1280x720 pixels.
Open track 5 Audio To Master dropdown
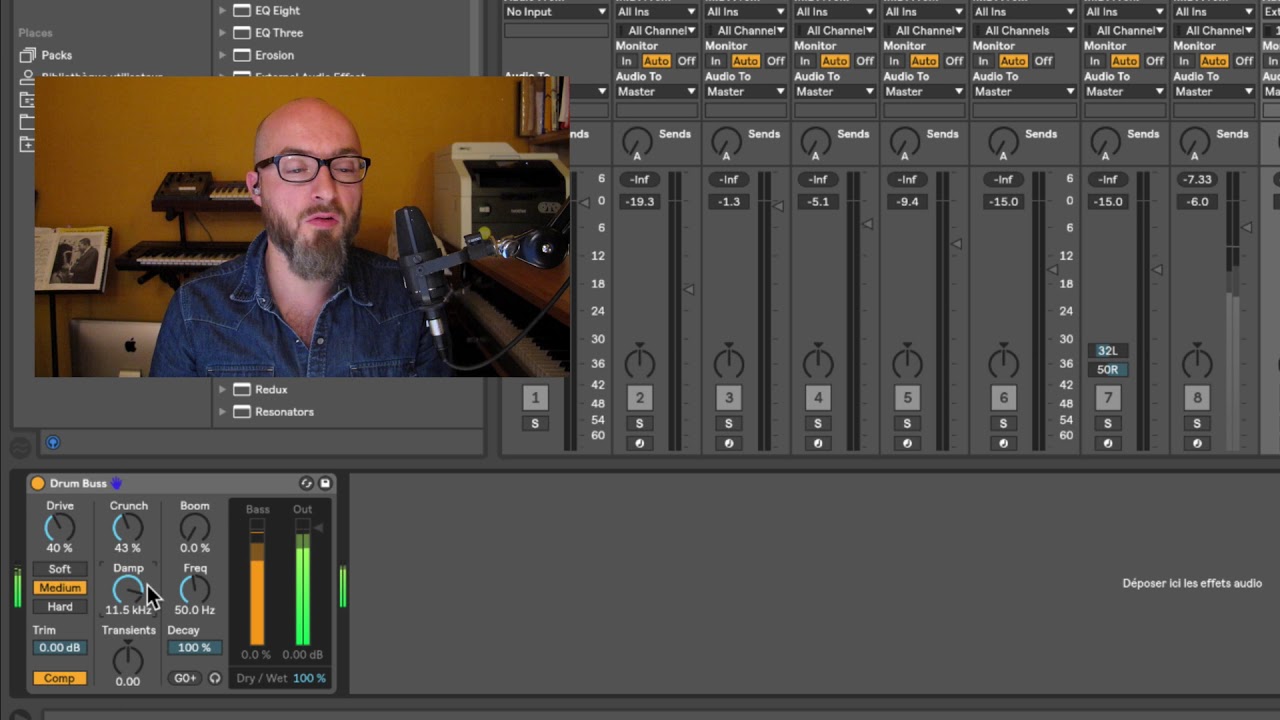(x=924, y=91)
